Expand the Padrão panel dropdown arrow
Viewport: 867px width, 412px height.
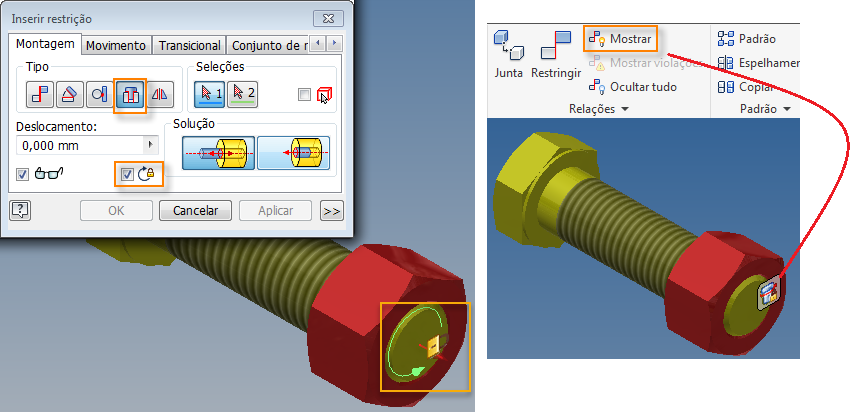[x=786, y=109]
